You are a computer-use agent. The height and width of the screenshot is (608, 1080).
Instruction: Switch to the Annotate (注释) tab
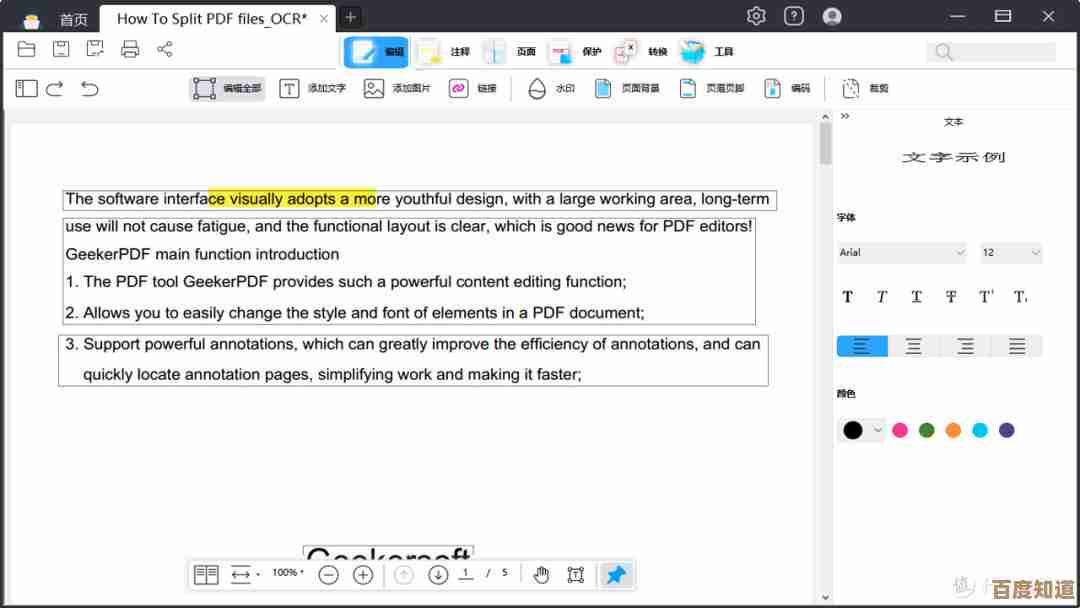[443, 52]
